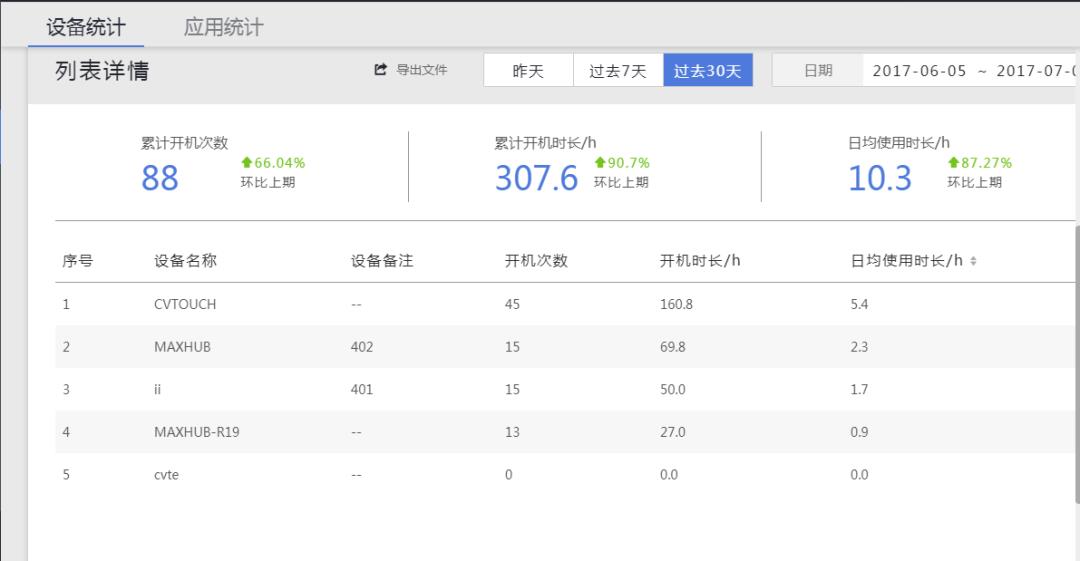Click 开机次数 column header
The width and height of the screenshot is (1080, 561).
tap(536, 261)
